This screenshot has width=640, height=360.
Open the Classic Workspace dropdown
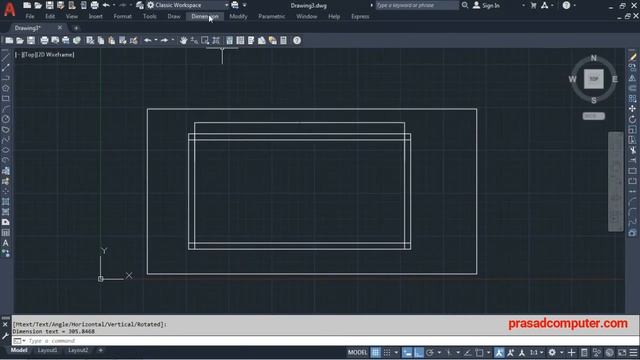[188, 5]
